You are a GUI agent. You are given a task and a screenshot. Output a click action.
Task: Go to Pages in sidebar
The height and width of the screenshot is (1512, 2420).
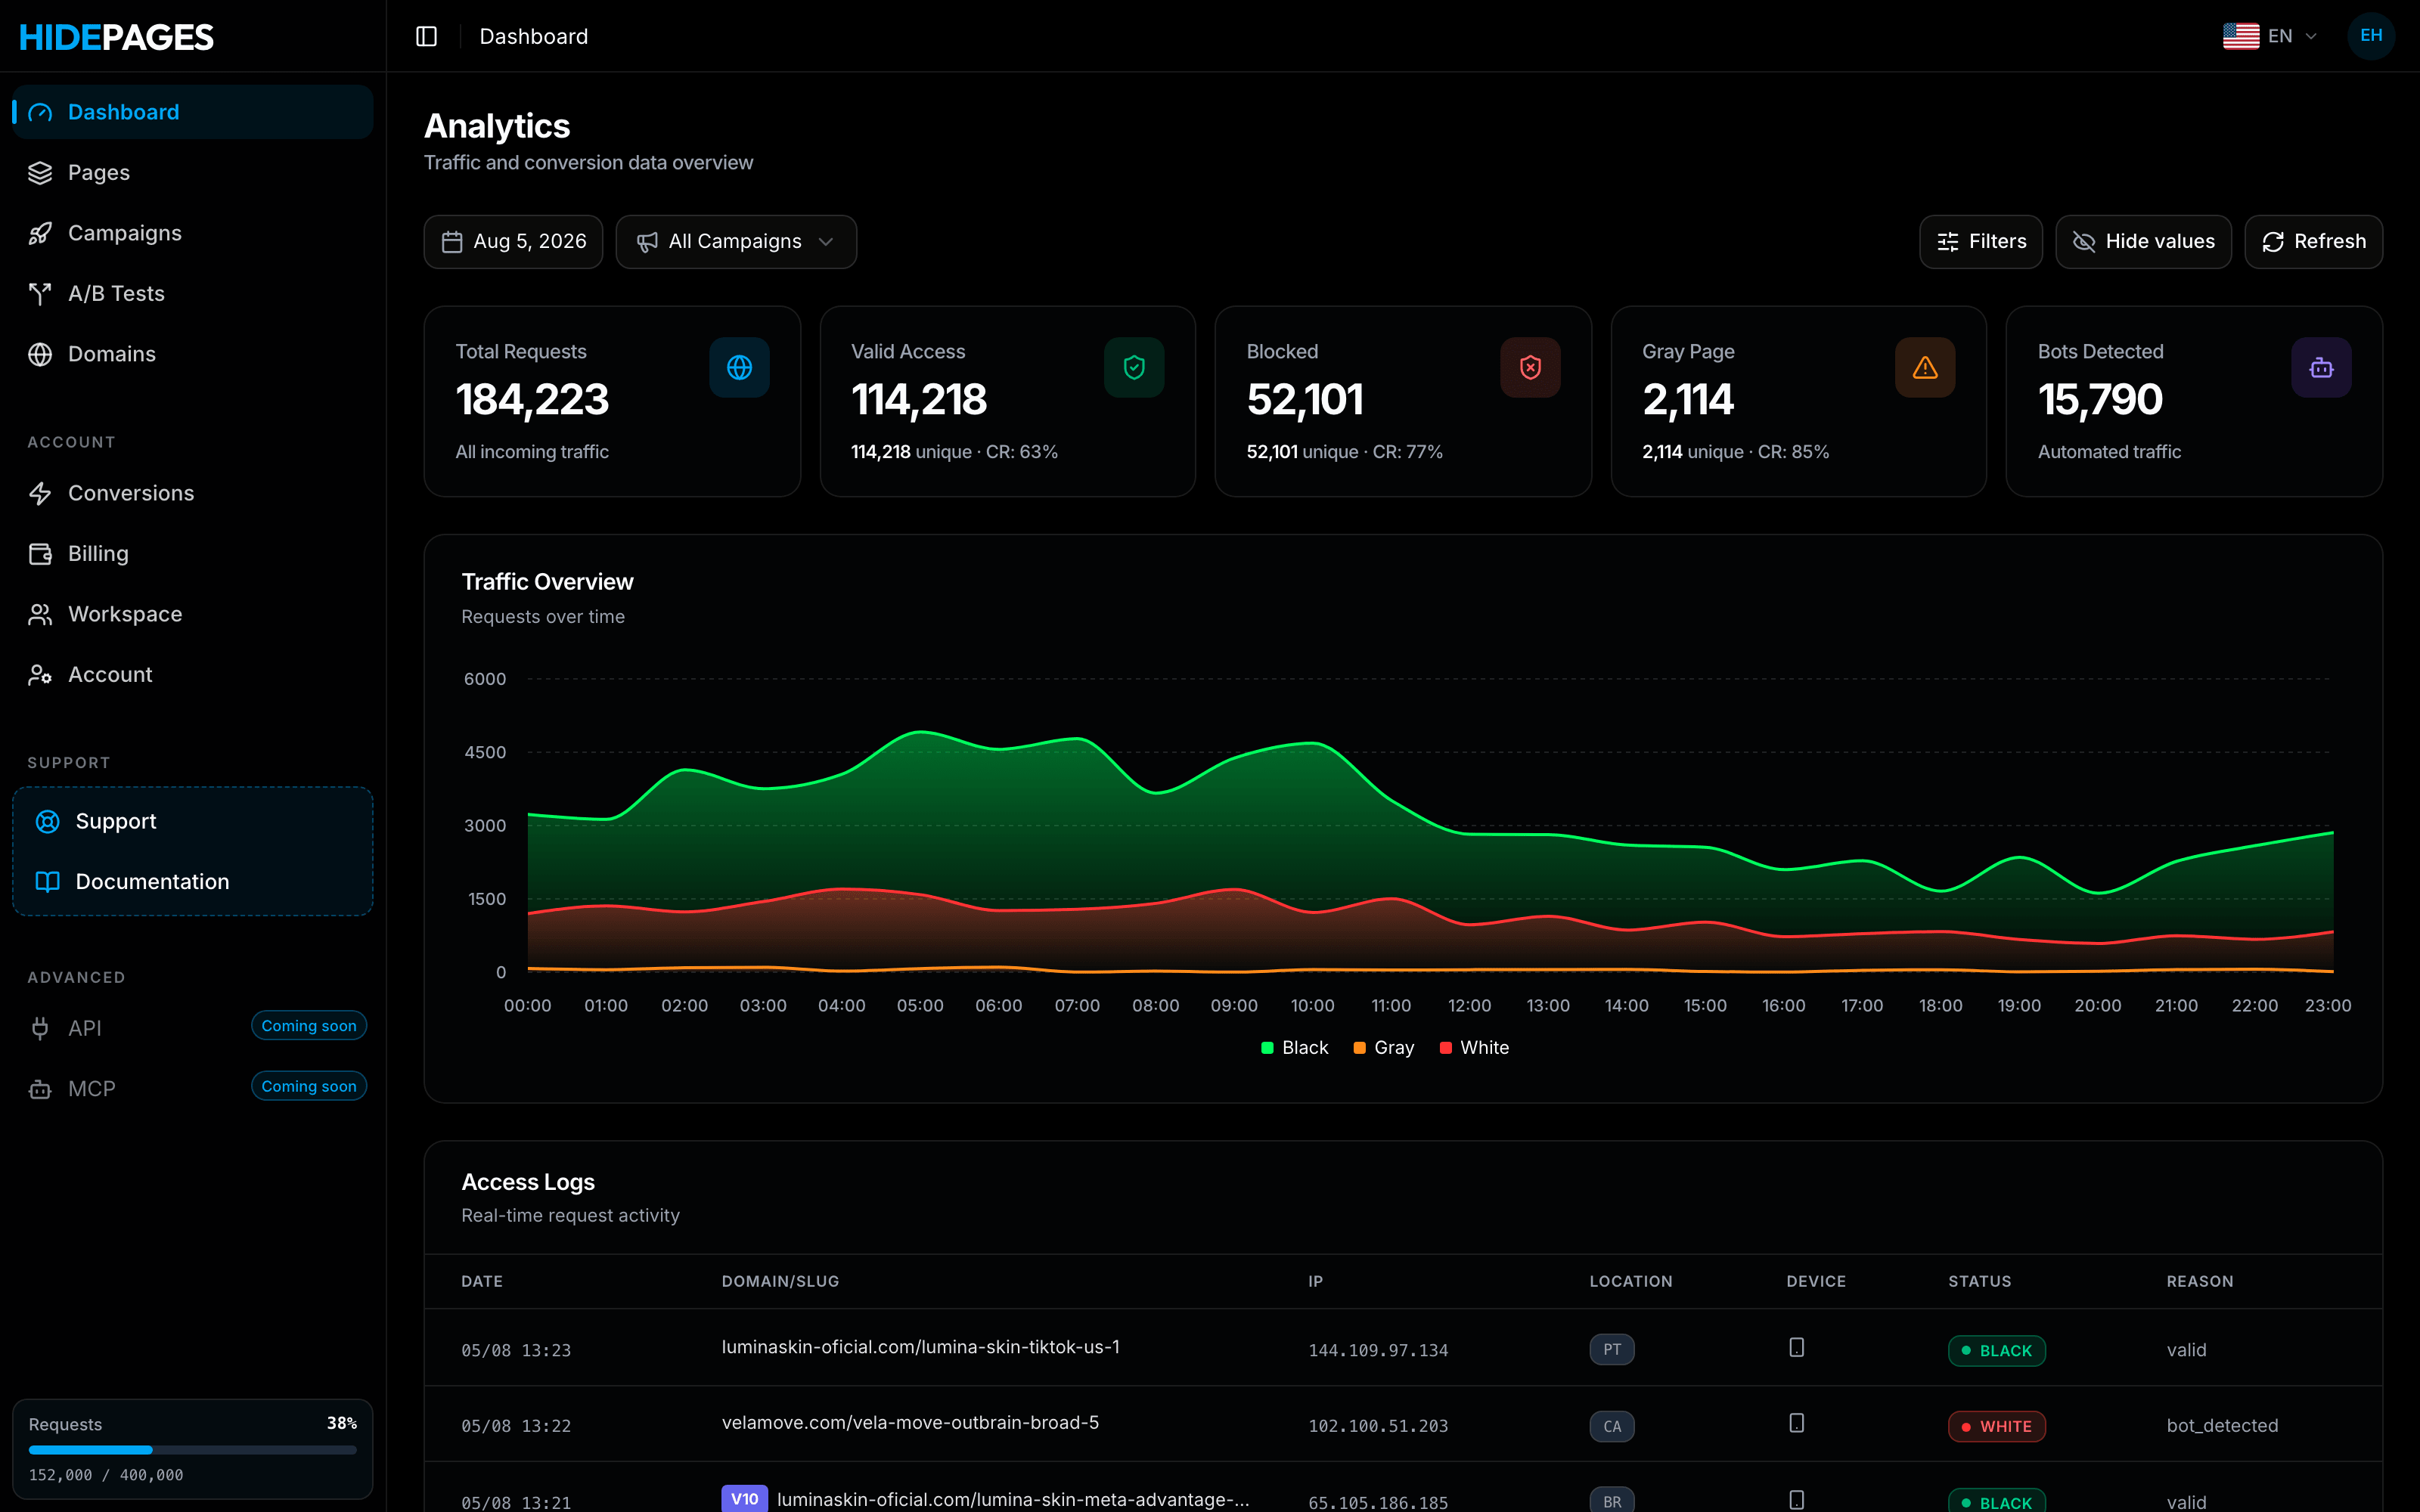coord(192,172)
